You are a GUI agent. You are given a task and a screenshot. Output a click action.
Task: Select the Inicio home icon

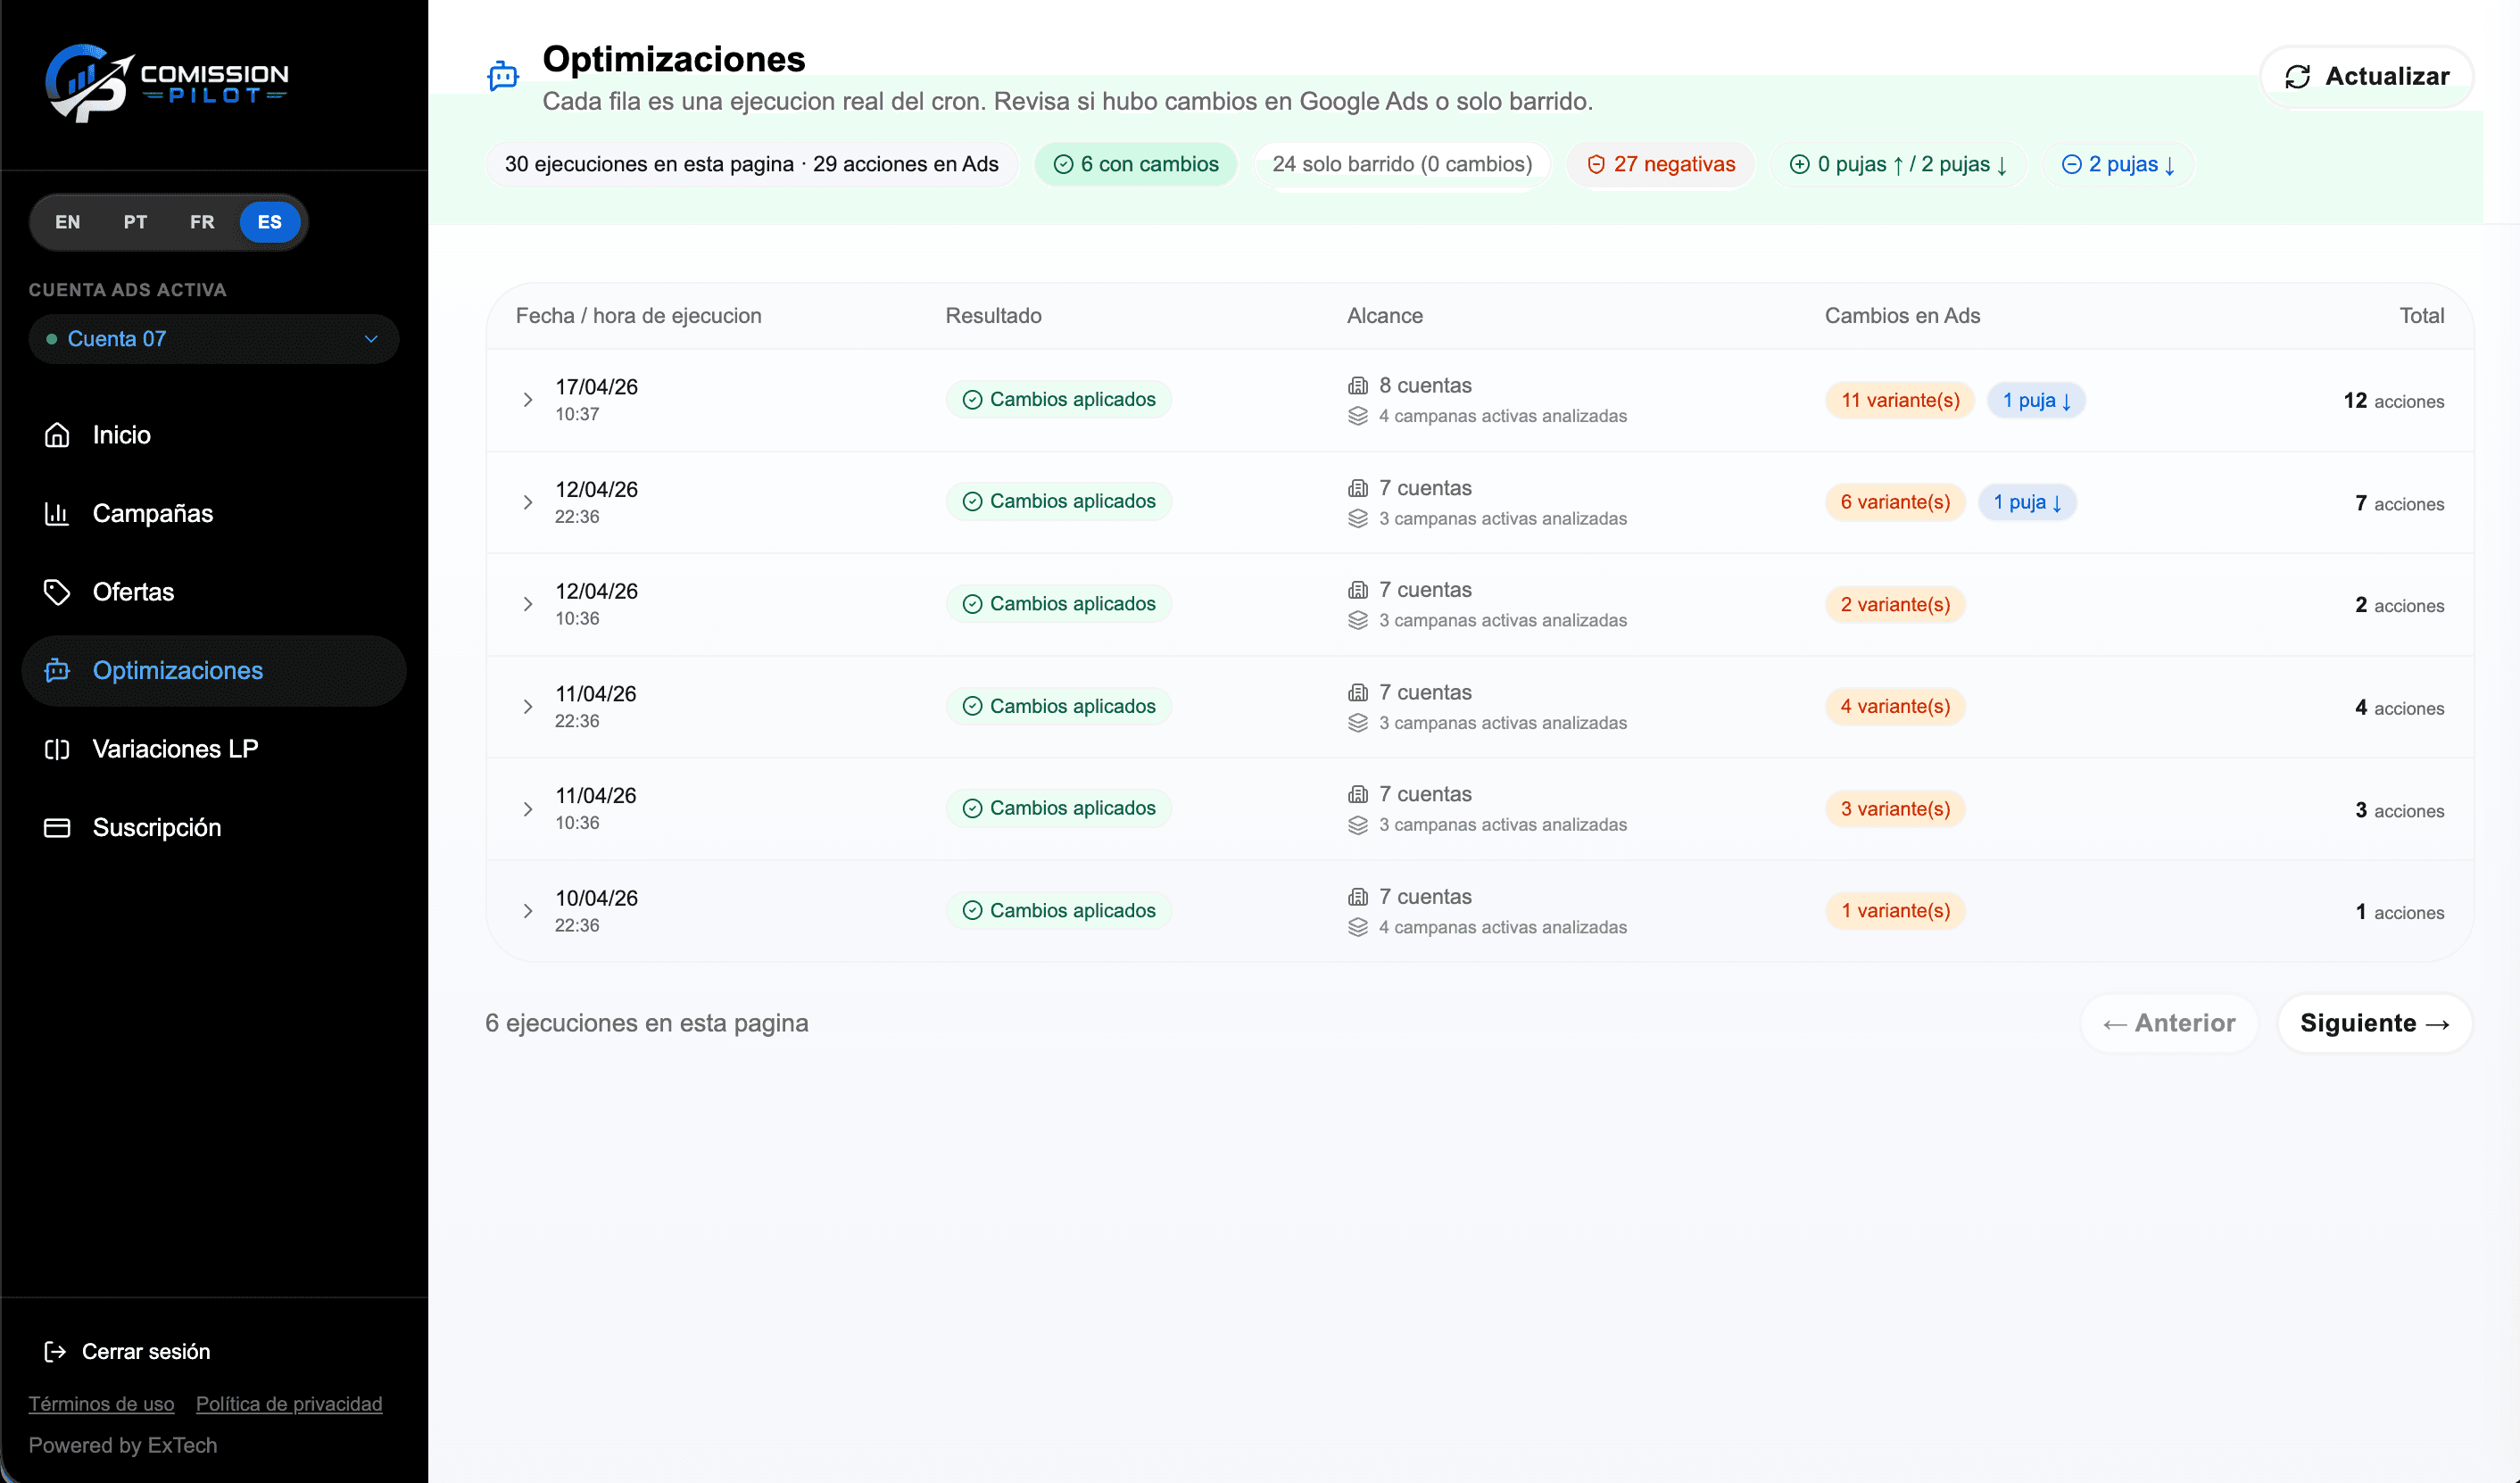[57, 434]
